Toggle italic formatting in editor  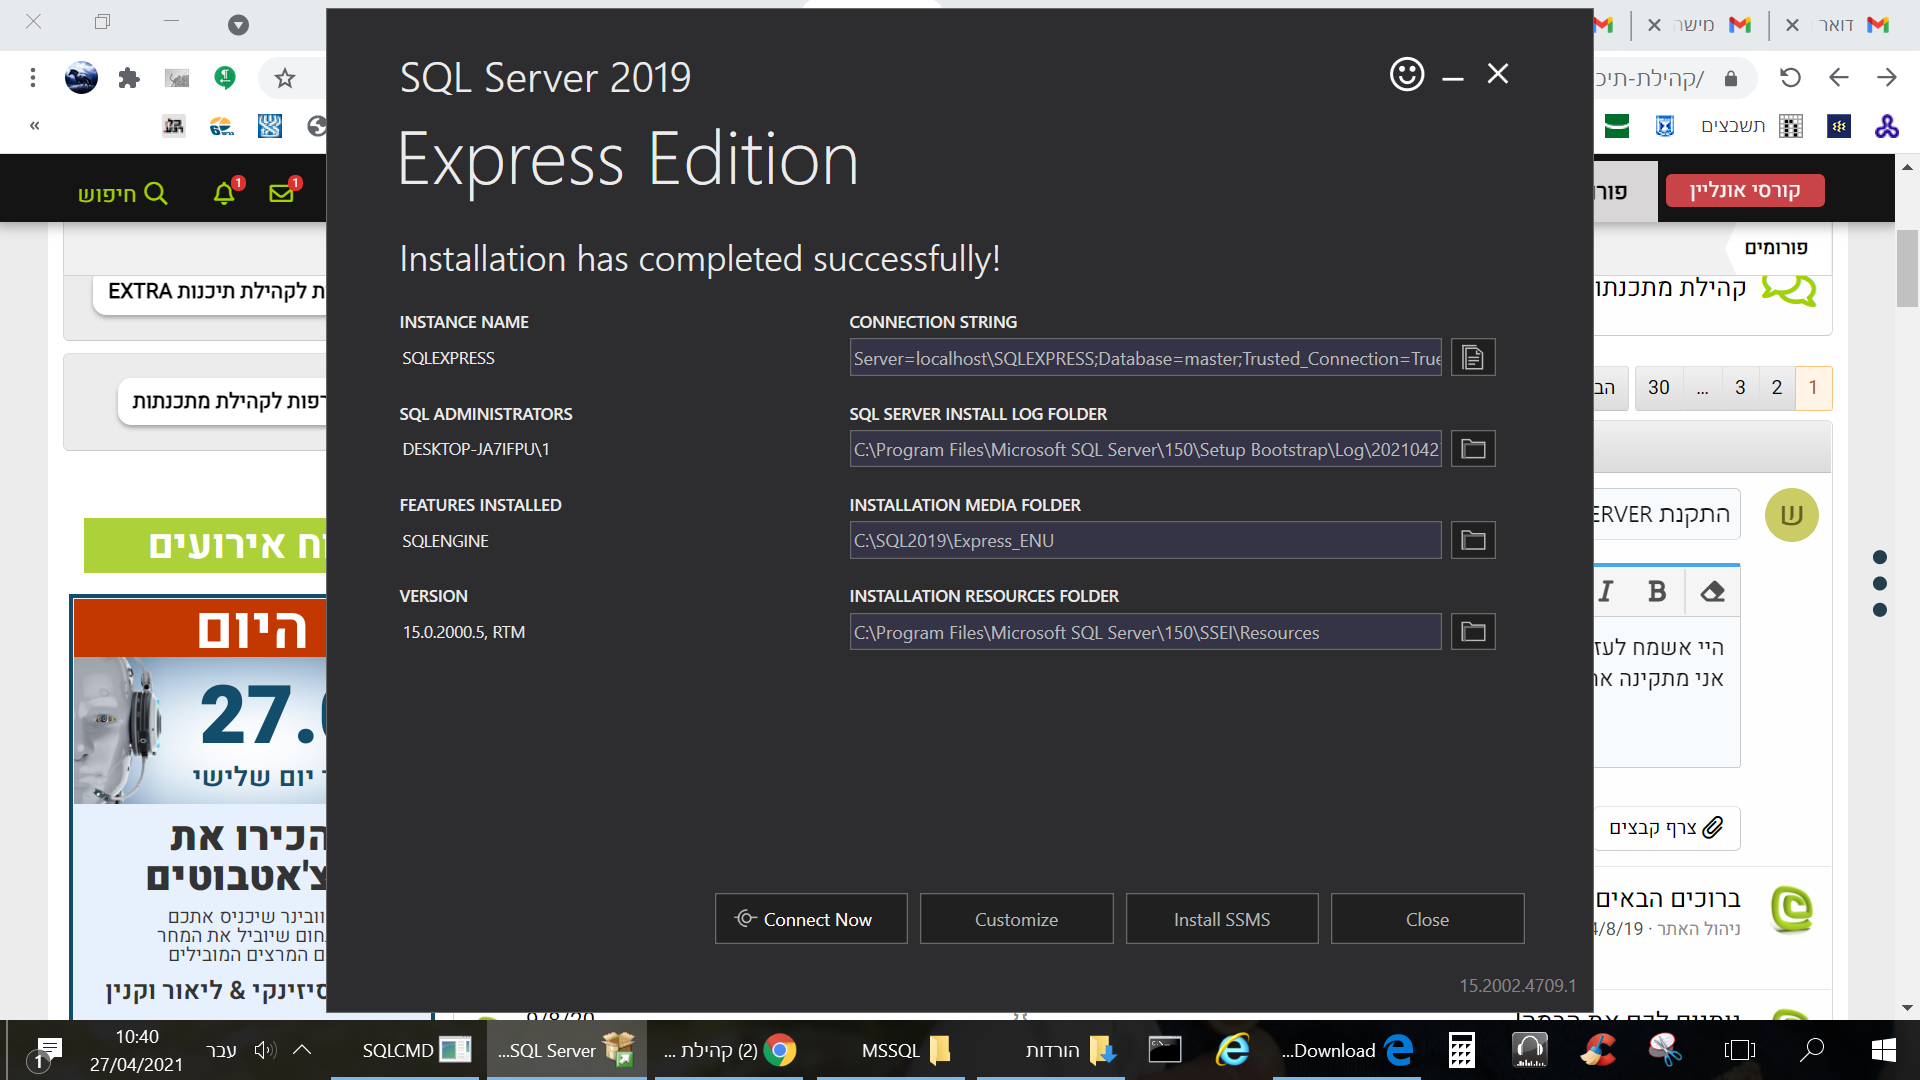point(1606,592)
